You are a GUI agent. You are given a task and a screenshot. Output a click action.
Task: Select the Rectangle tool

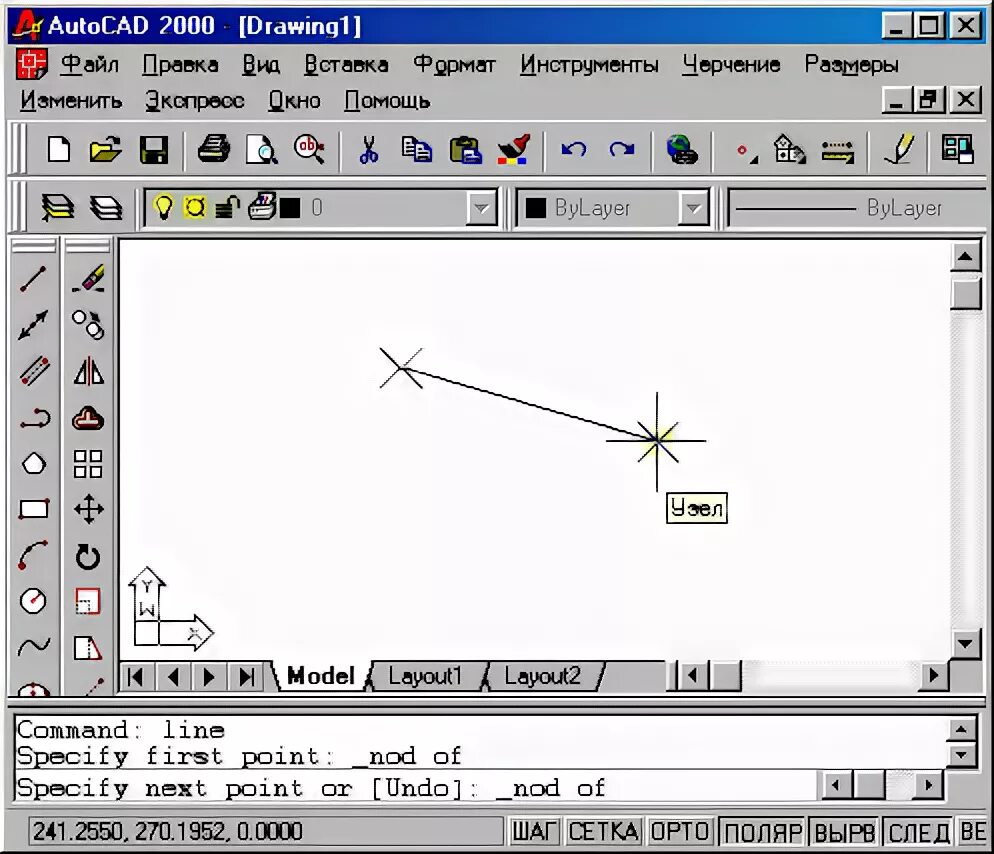click(34, 509)
